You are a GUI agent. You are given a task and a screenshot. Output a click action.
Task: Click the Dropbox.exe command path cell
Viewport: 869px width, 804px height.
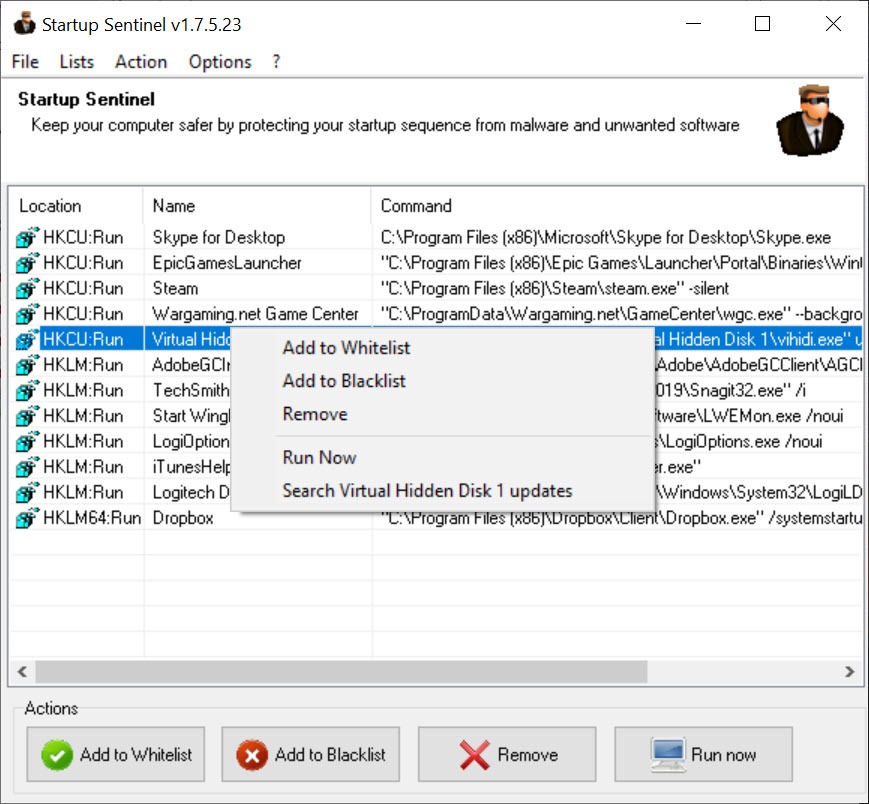621,518
